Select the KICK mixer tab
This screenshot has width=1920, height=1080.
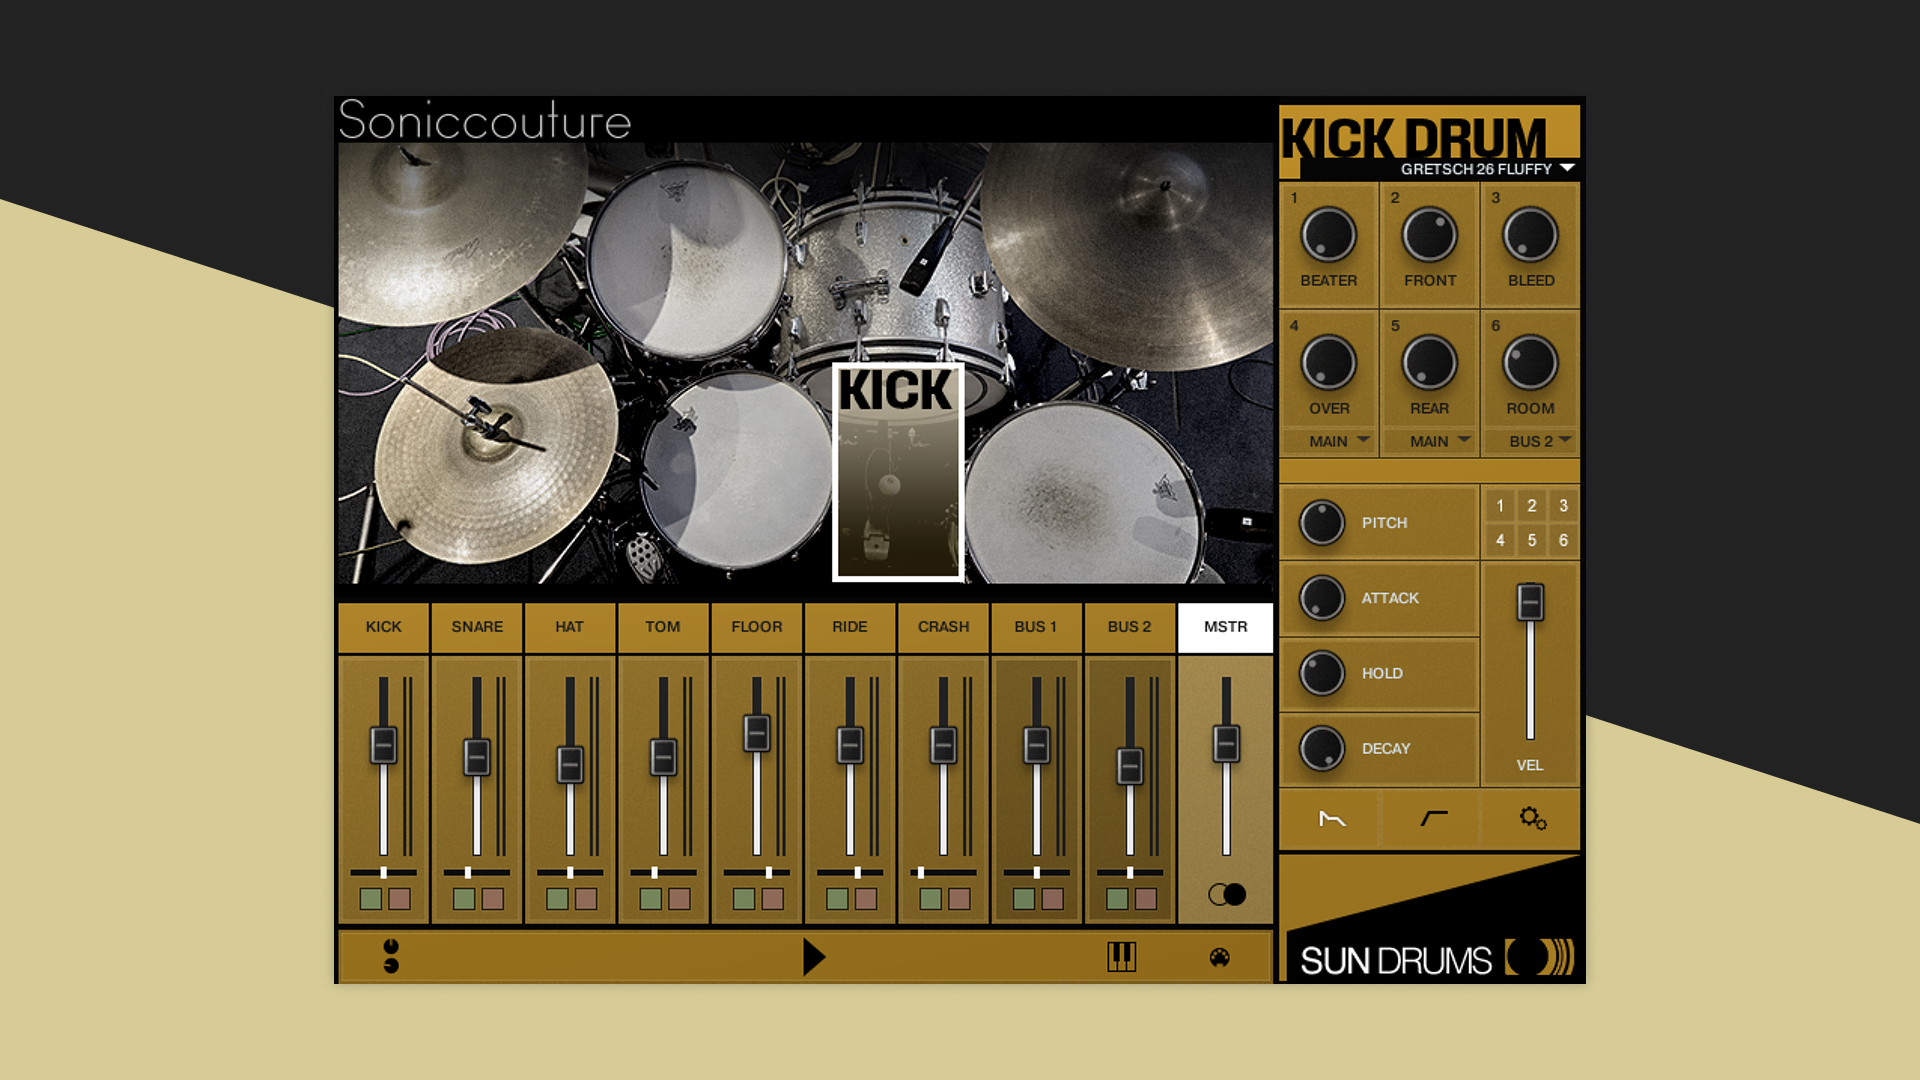click(384, 627)
